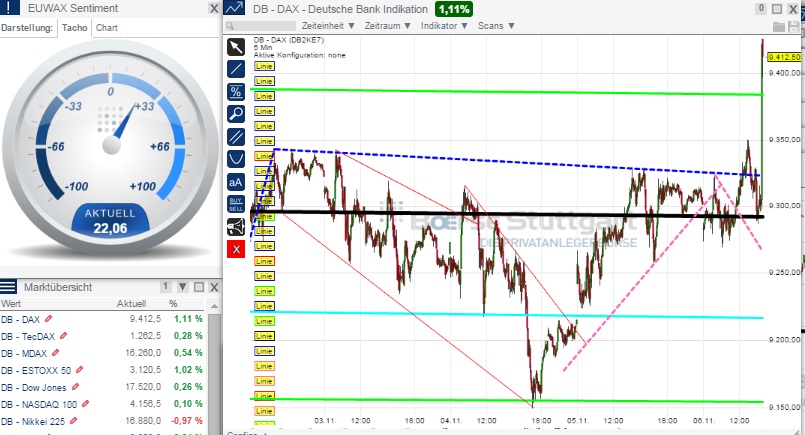
Task: Click the pencil icon next to DB - ESTOXX 50
Action: tap(80, 370)
